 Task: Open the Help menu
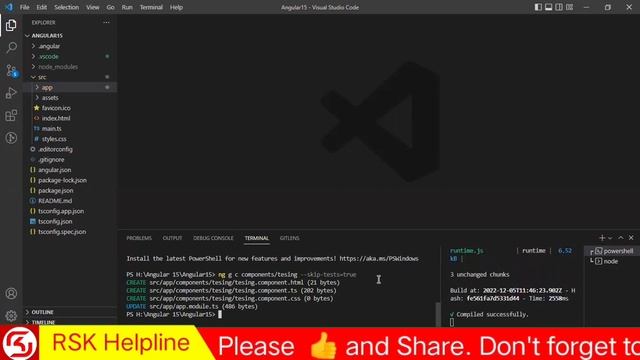click(176, 7)
